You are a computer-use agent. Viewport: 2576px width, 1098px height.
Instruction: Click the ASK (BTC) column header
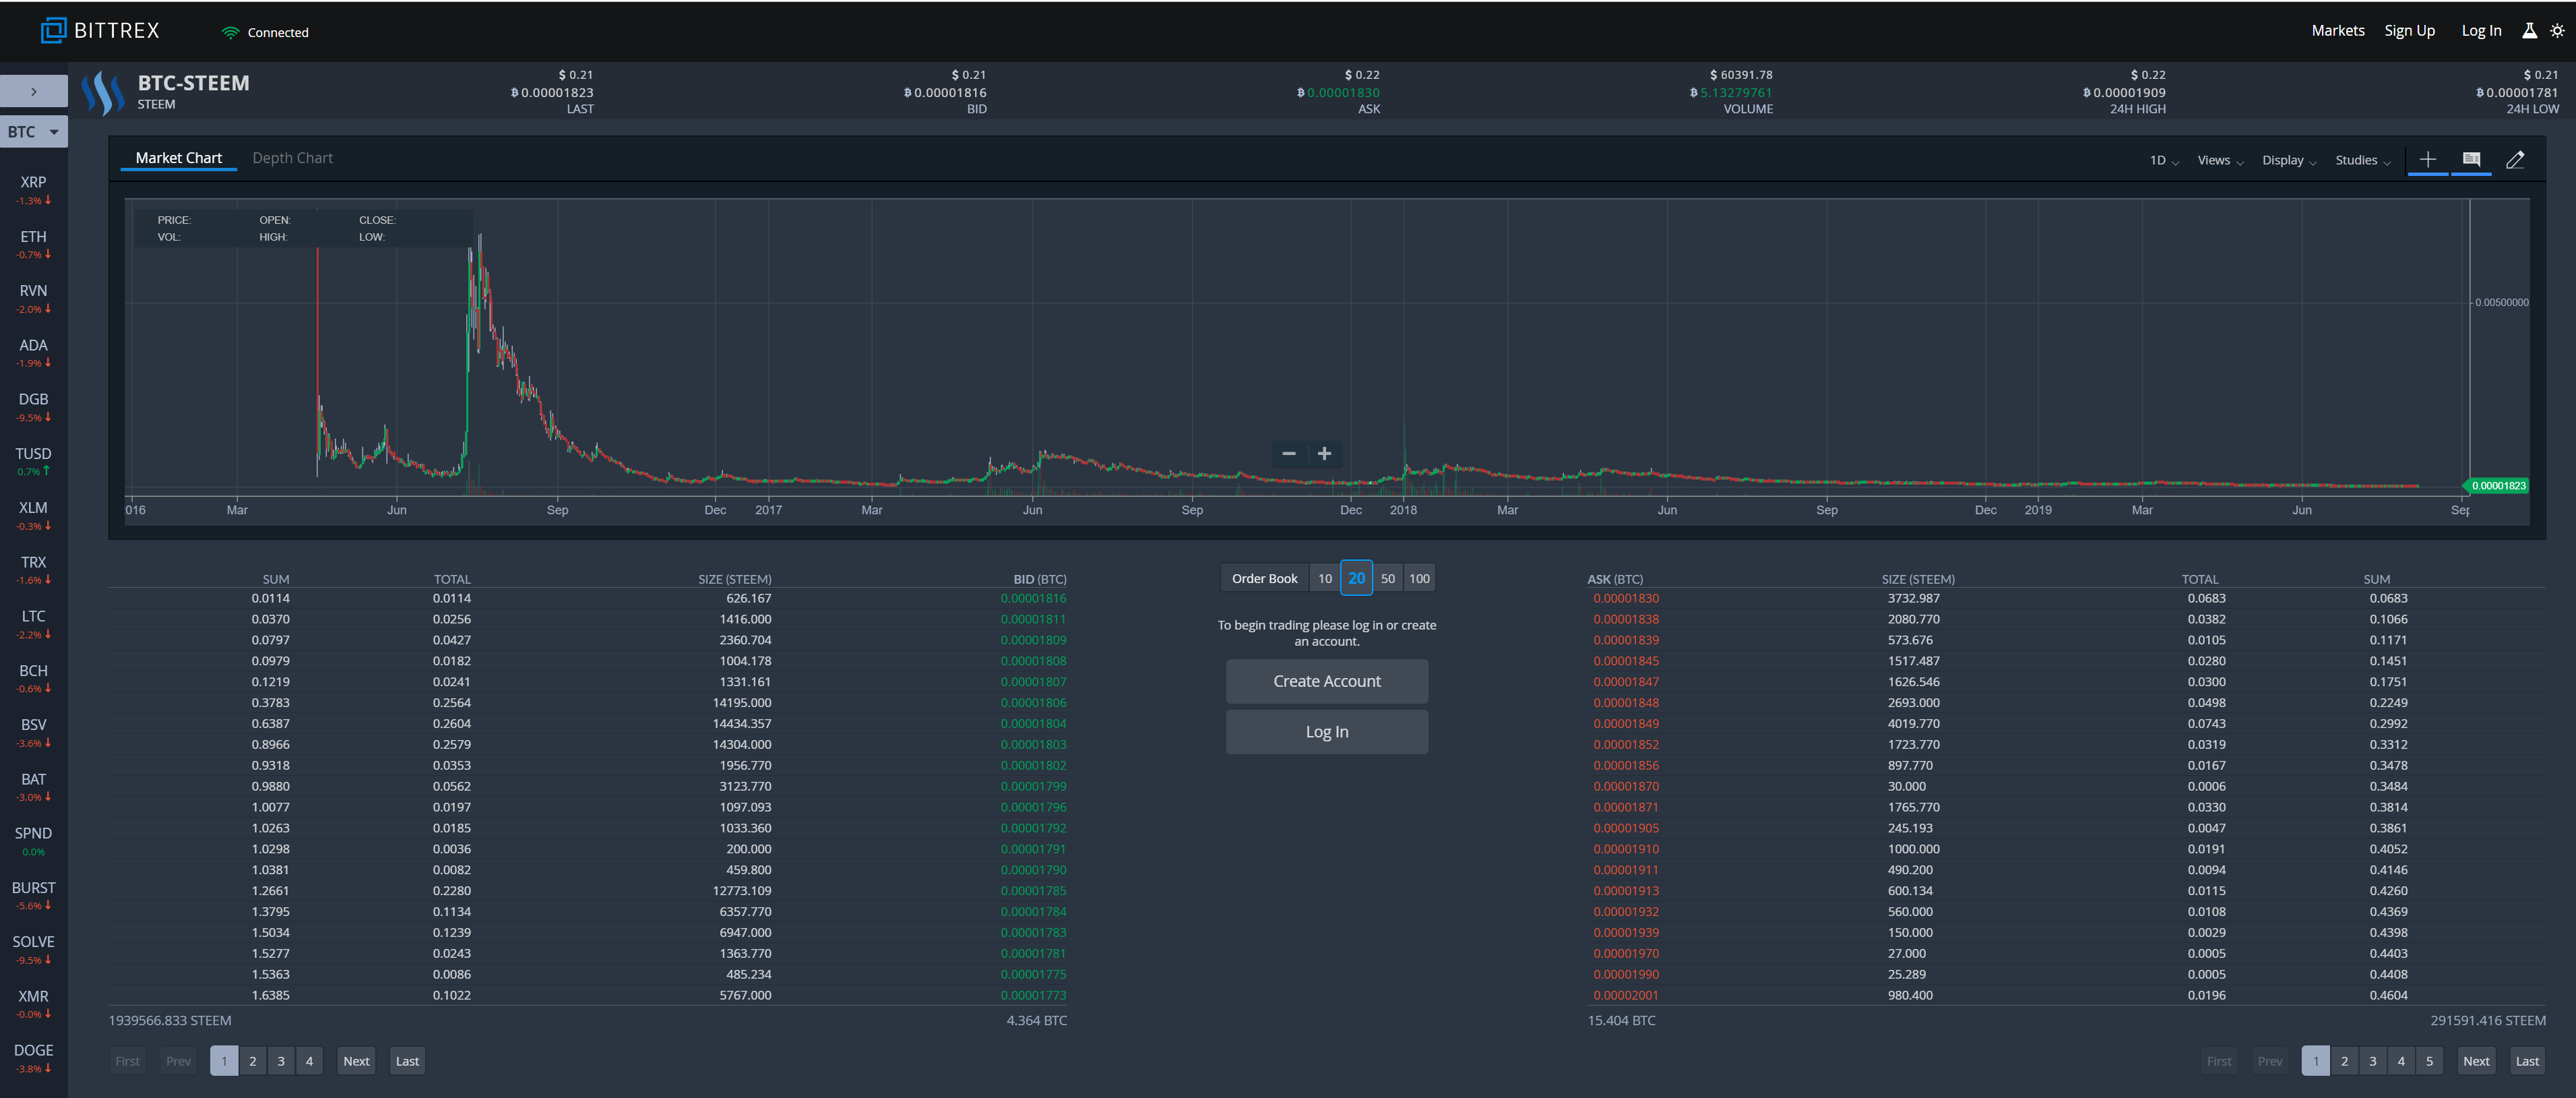tap(1614, 579)
